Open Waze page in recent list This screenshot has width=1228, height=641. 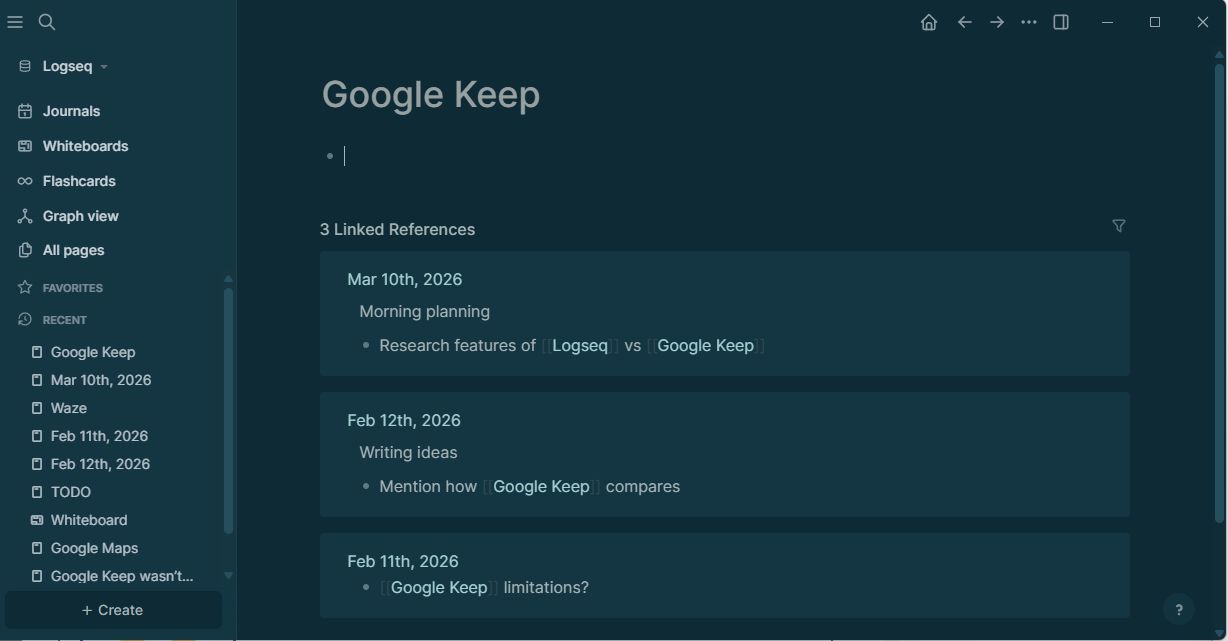69,408
